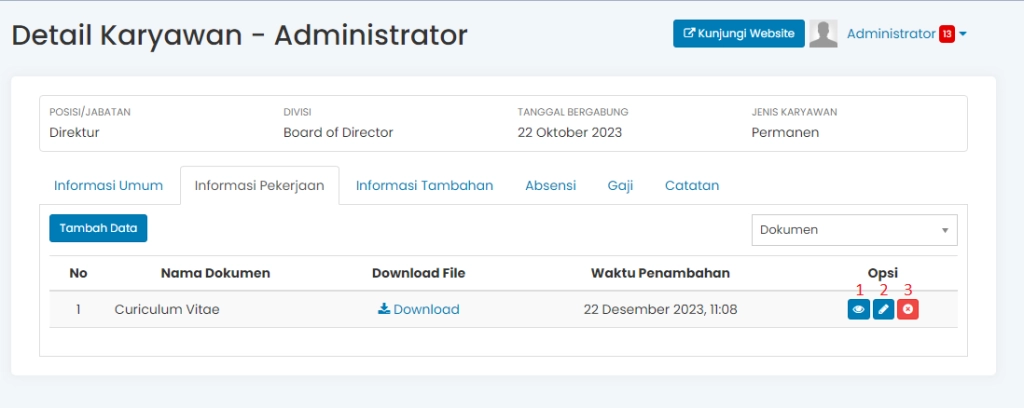Click the Tambah Data button
The width and height of the screenshot is (1024, 408).
[x=98, y=228]
